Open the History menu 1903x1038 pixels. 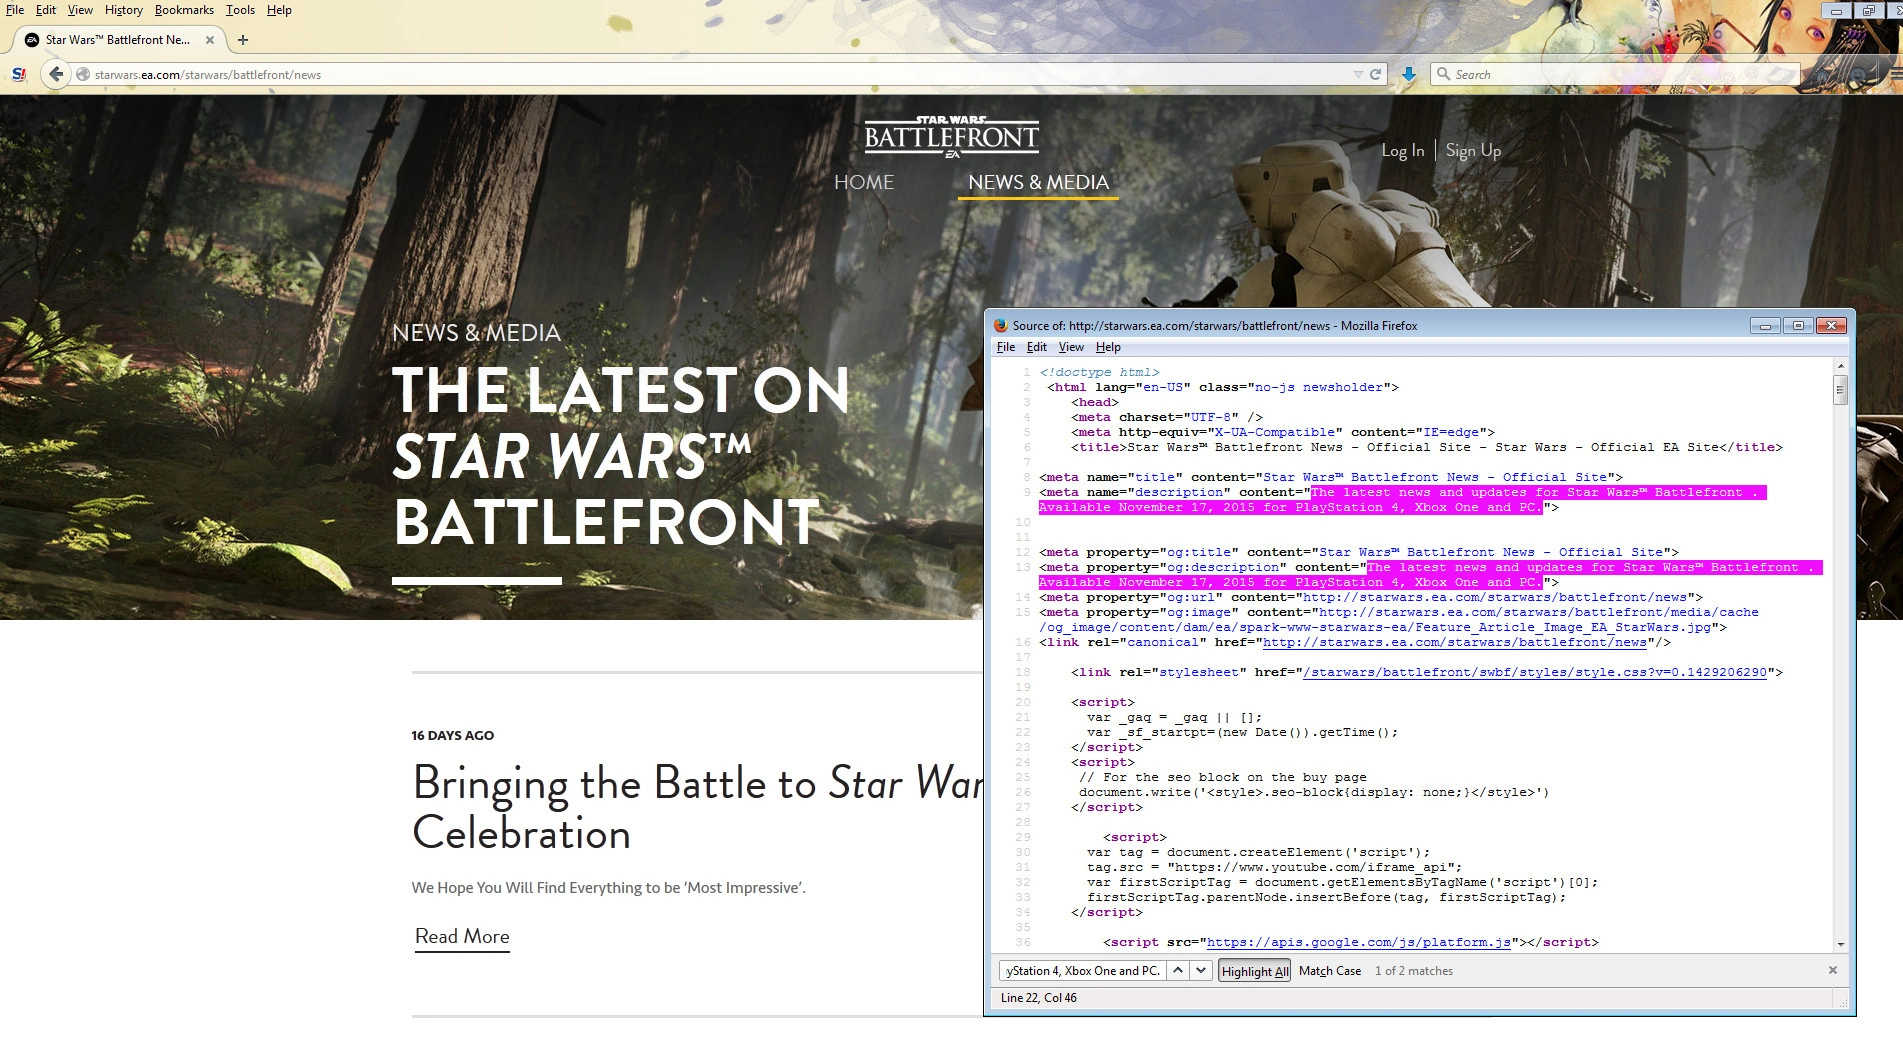[124, 10]
